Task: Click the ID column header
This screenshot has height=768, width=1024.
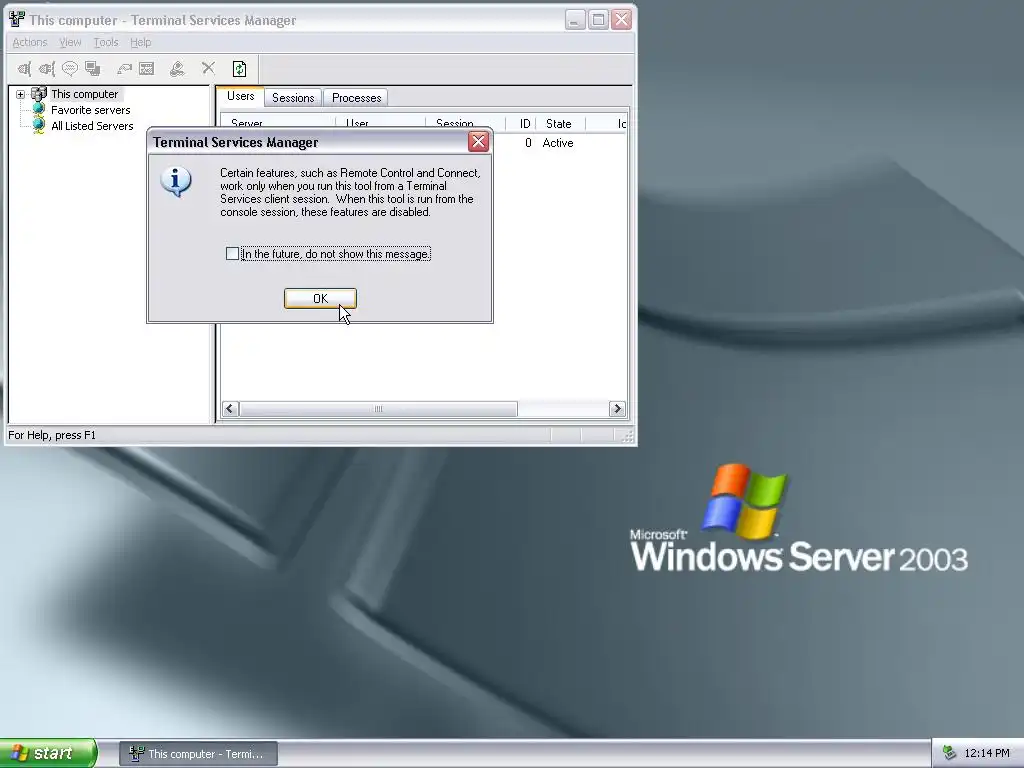Action: [x=521, y=123]
